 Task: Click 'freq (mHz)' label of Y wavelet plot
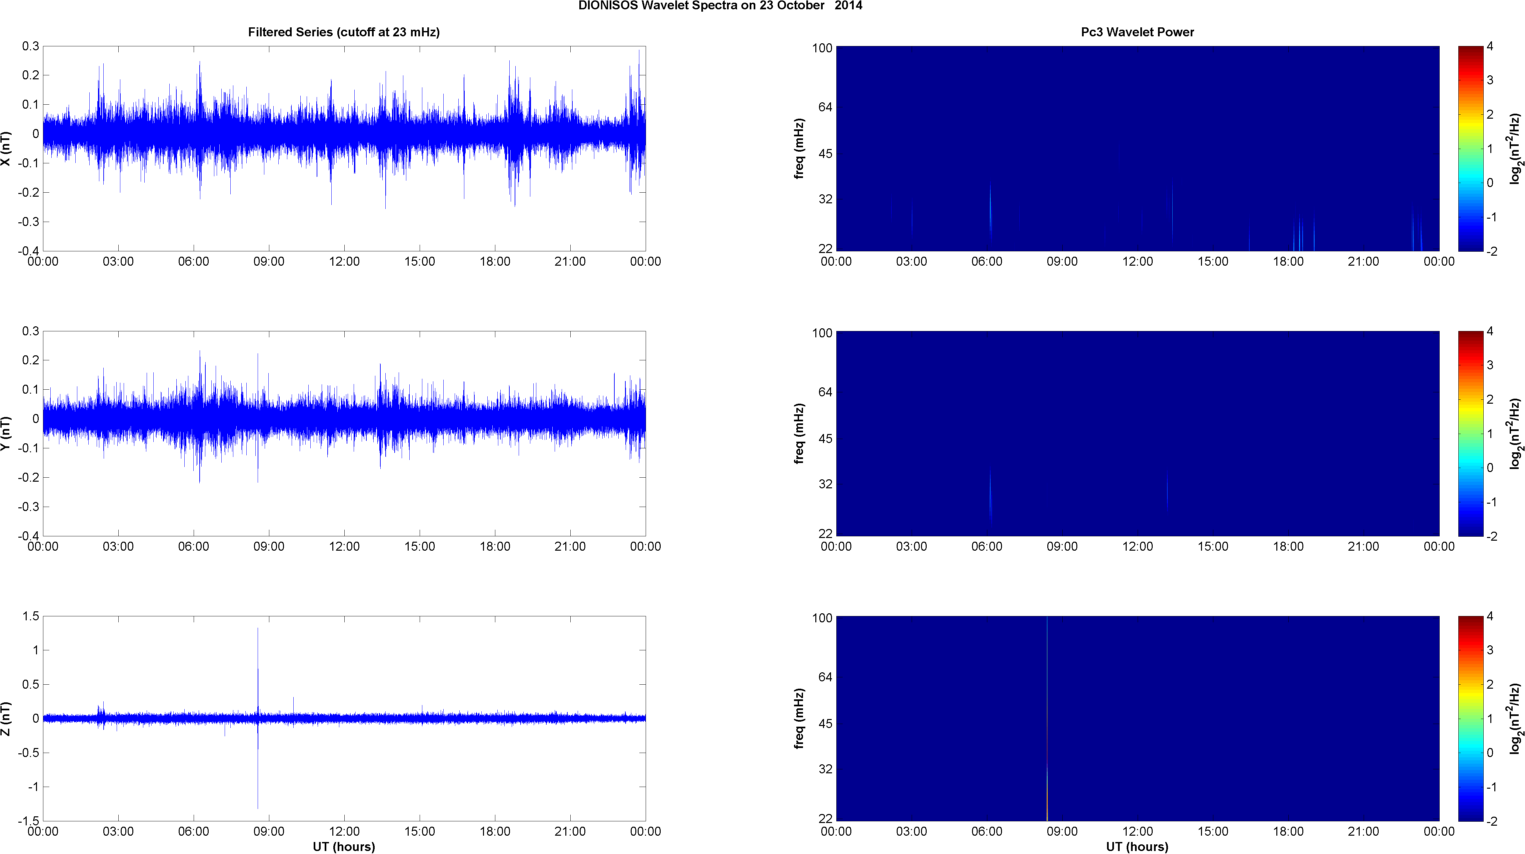(x=800, y=433)
